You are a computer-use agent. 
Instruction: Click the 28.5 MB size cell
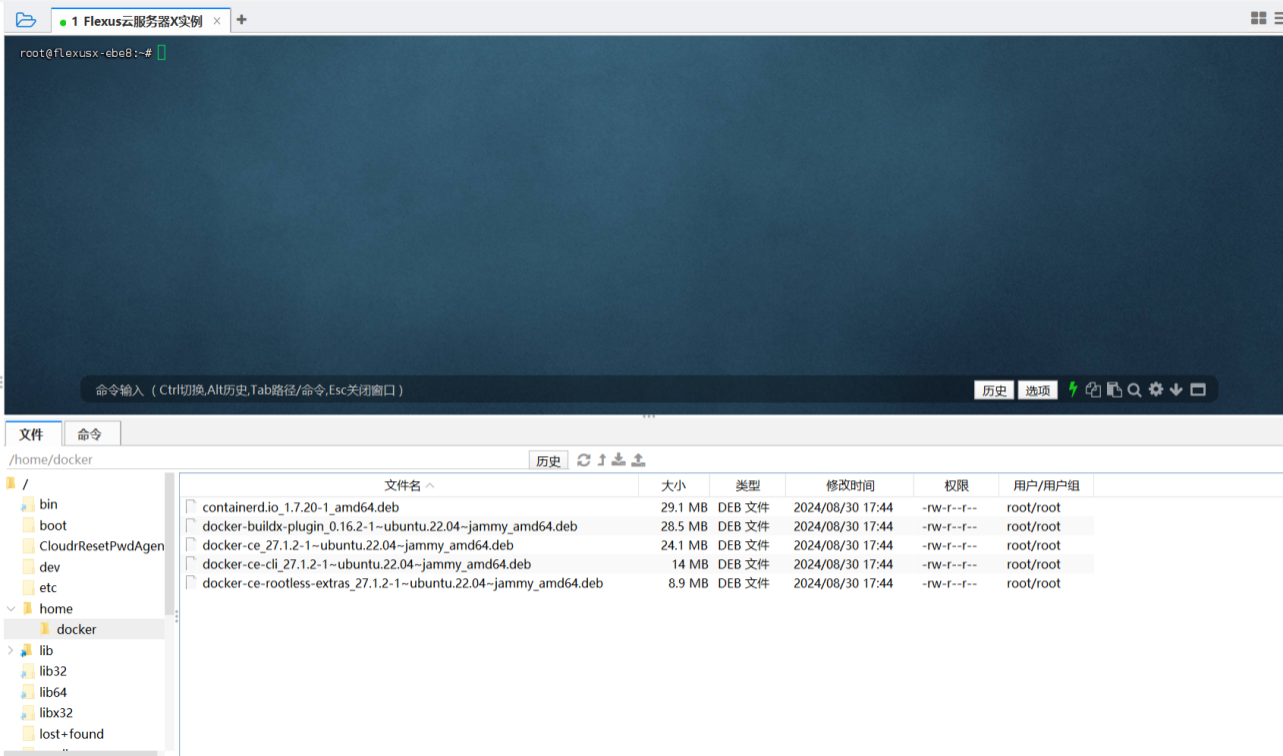tap(684, 526)
